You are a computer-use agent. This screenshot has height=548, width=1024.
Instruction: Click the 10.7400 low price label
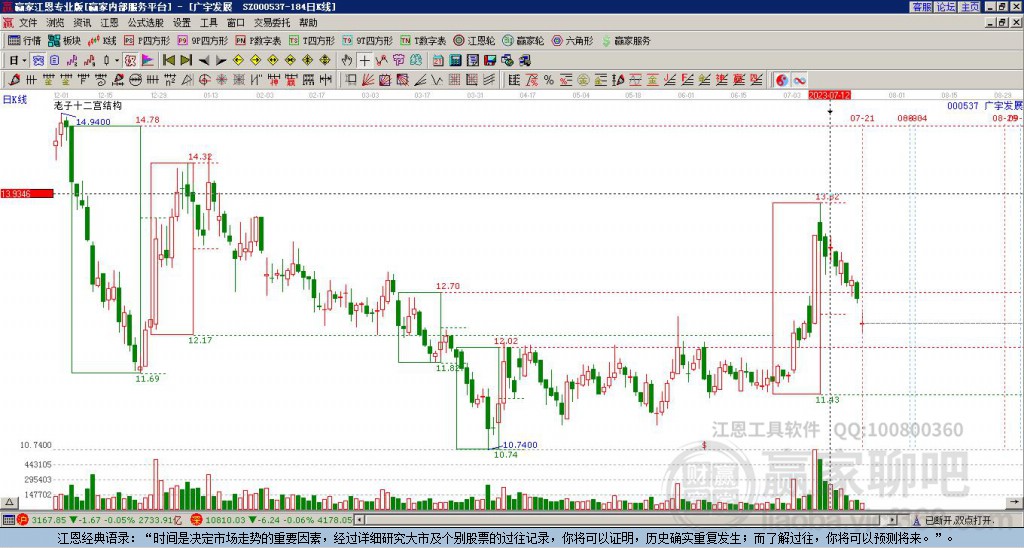[x=520, y=445]
